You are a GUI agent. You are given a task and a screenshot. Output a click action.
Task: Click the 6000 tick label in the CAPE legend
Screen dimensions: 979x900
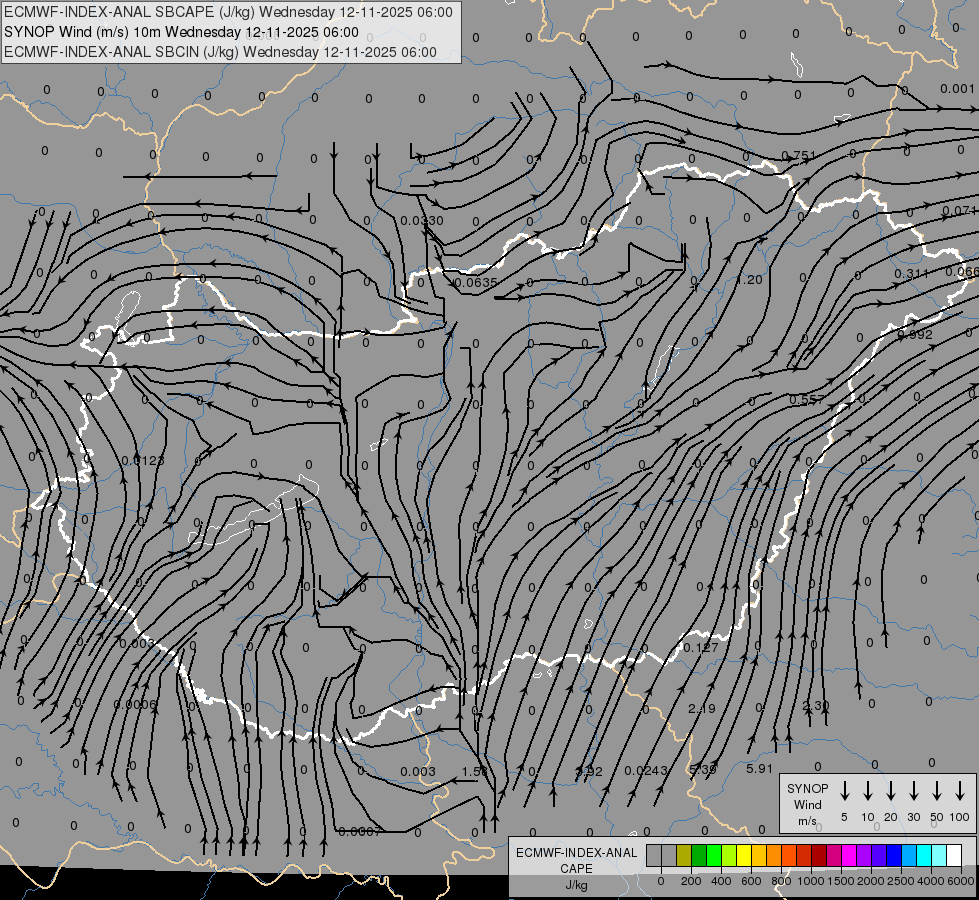(x=961, y=881)
